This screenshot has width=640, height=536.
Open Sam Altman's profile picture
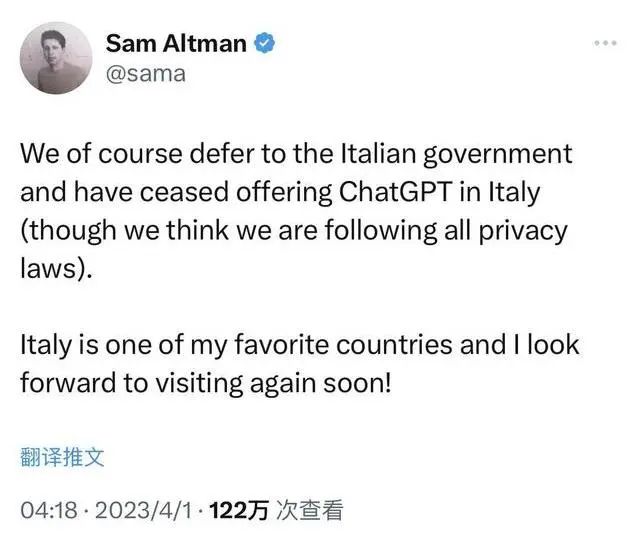59,58
